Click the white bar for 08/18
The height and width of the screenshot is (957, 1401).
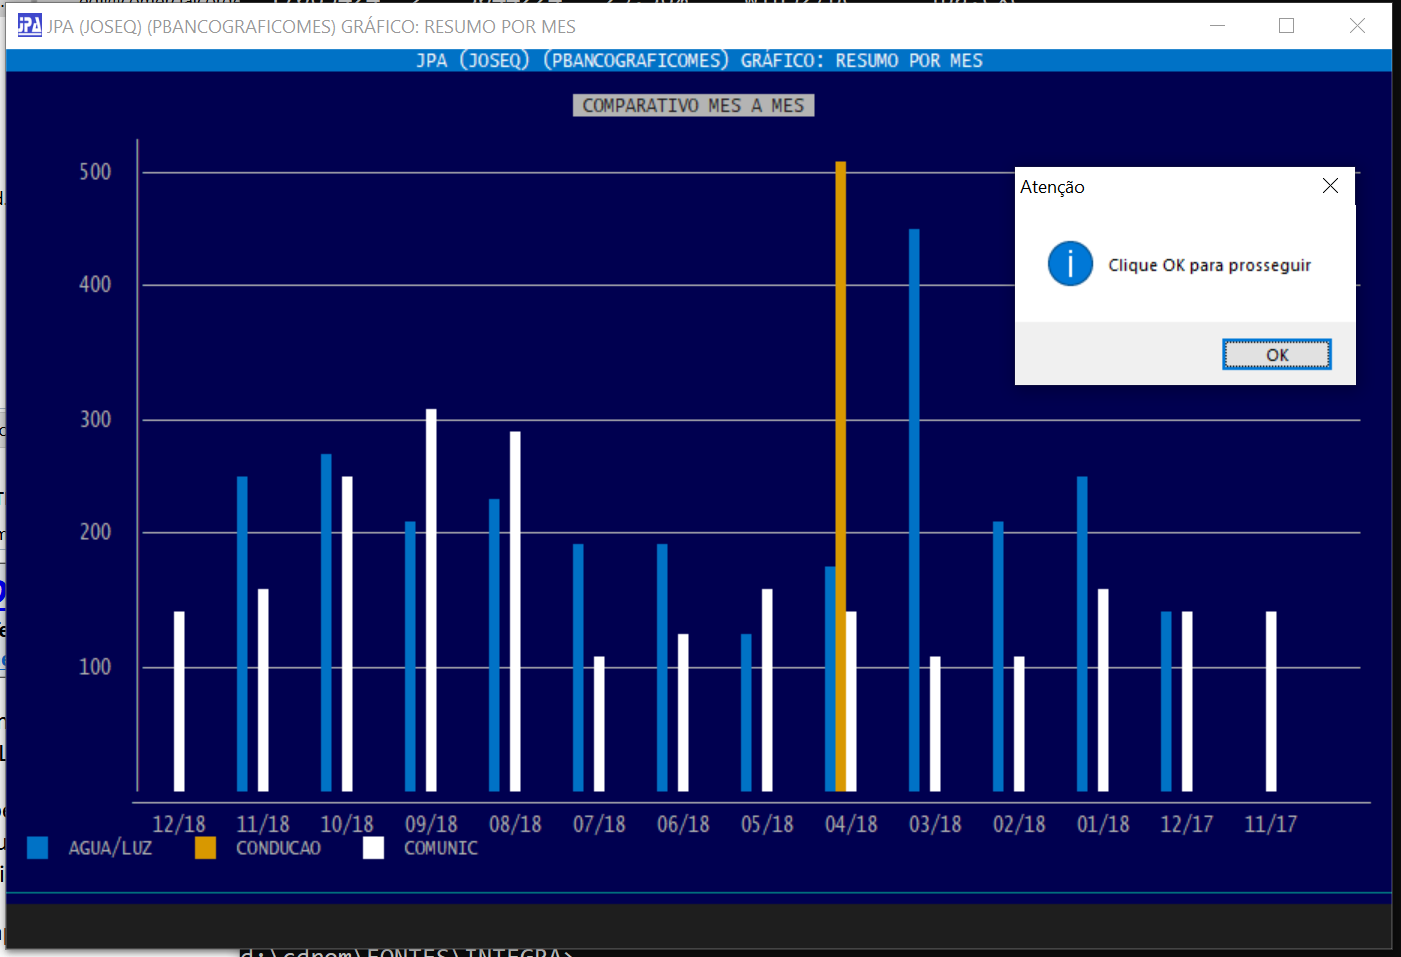[x=515, y=610]
